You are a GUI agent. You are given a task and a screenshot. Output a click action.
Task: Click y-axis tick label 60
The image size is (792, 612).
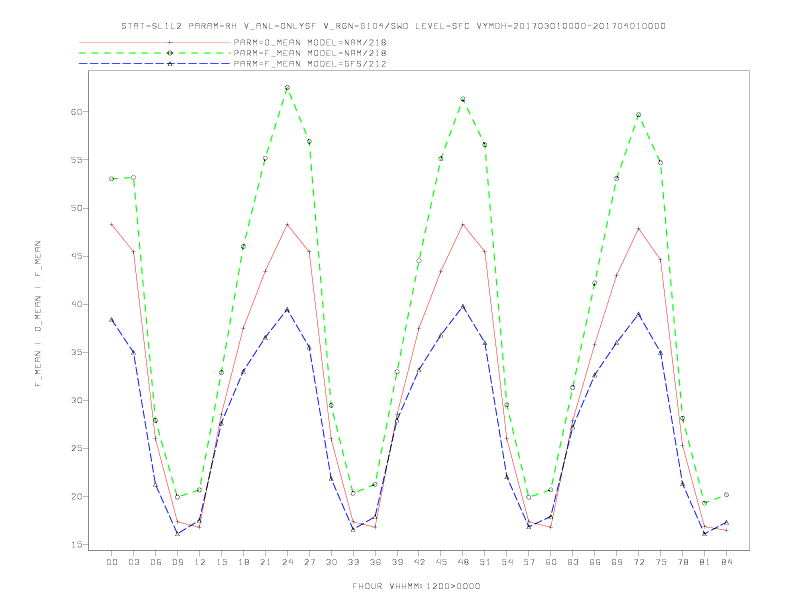[76, 112]
